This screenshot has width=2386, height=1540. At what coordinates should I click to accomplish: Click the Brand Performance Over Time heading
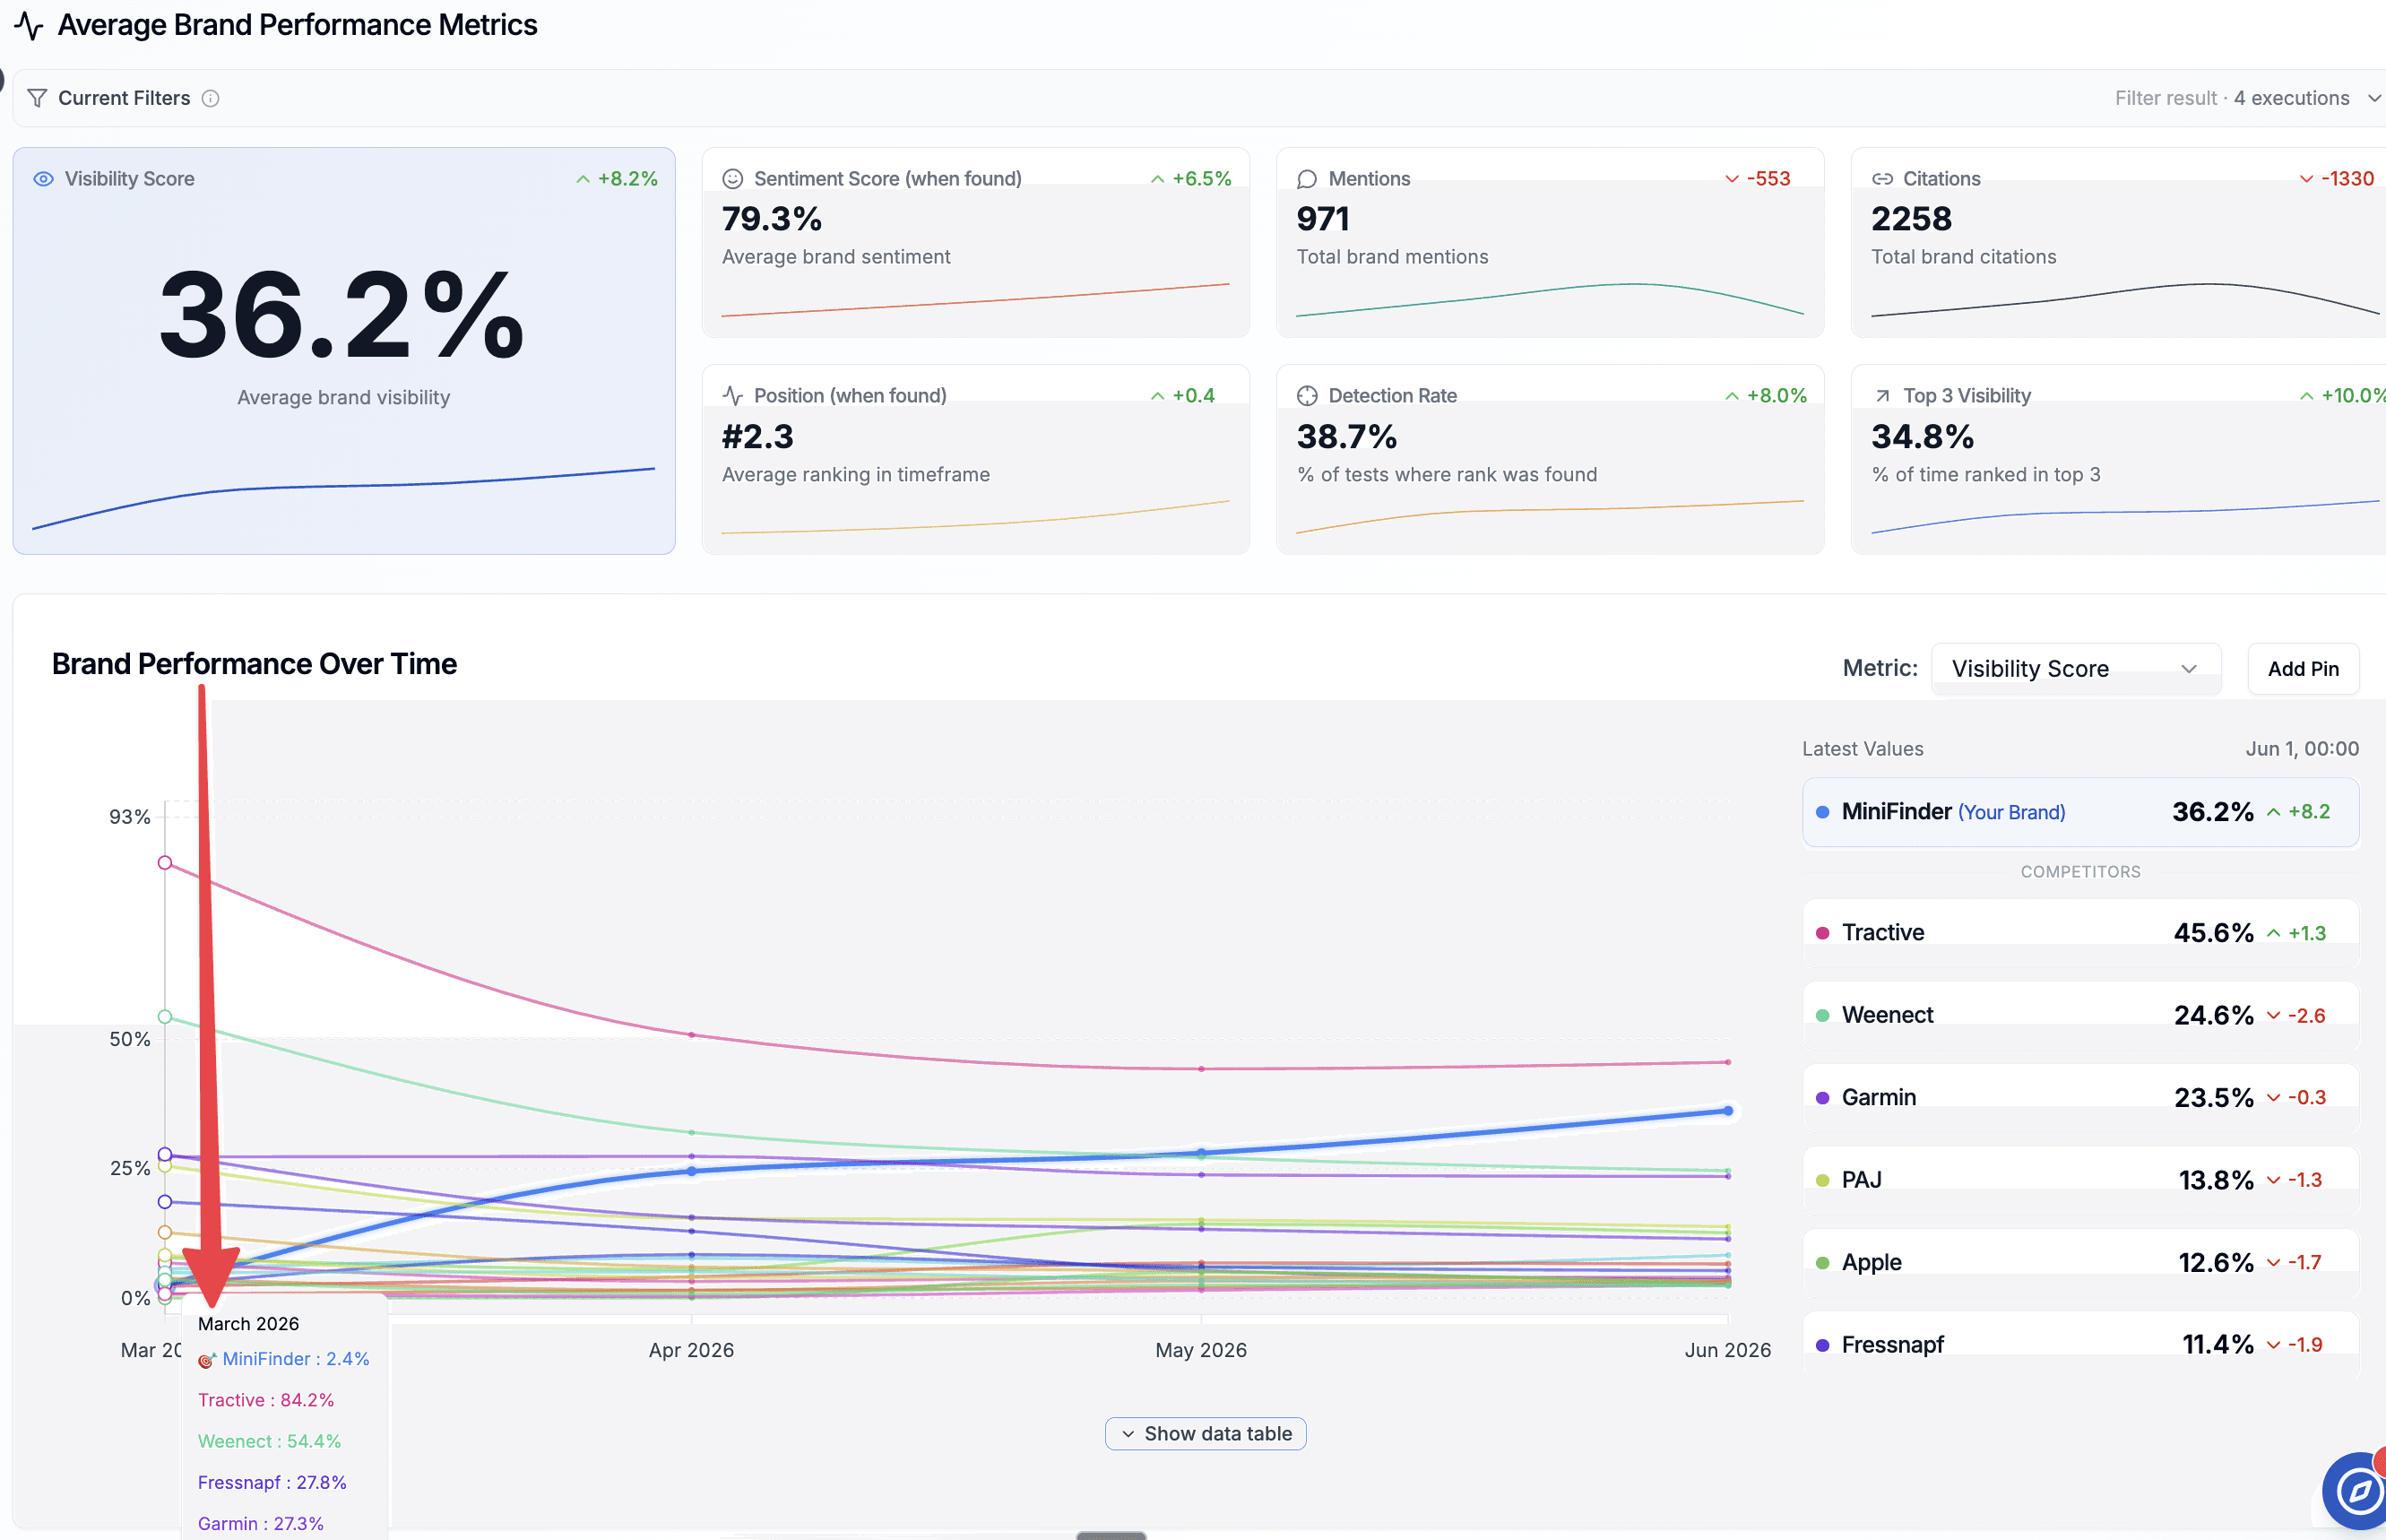[254, 664]
